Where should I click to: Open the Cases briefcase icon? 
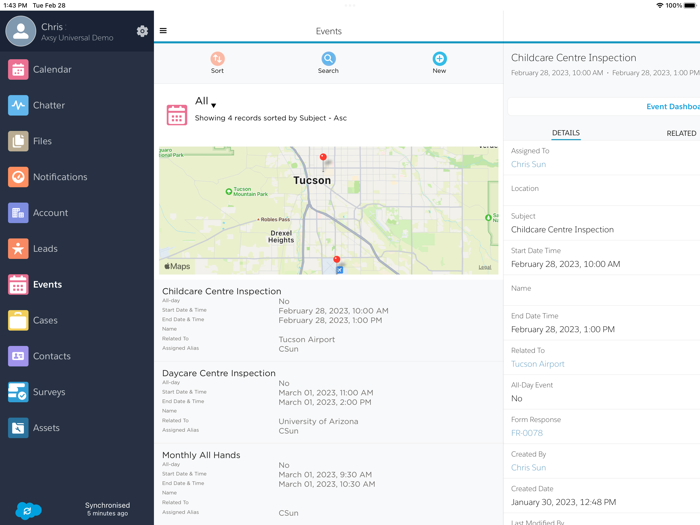(18, 320)
